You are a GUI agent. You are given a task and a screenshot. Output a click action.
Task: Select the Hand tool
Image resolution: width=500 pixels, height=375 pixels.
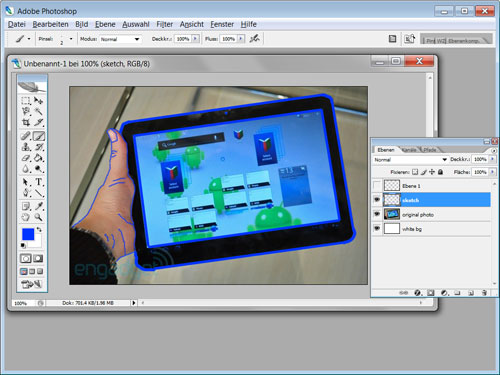click(x=26, y=217)
